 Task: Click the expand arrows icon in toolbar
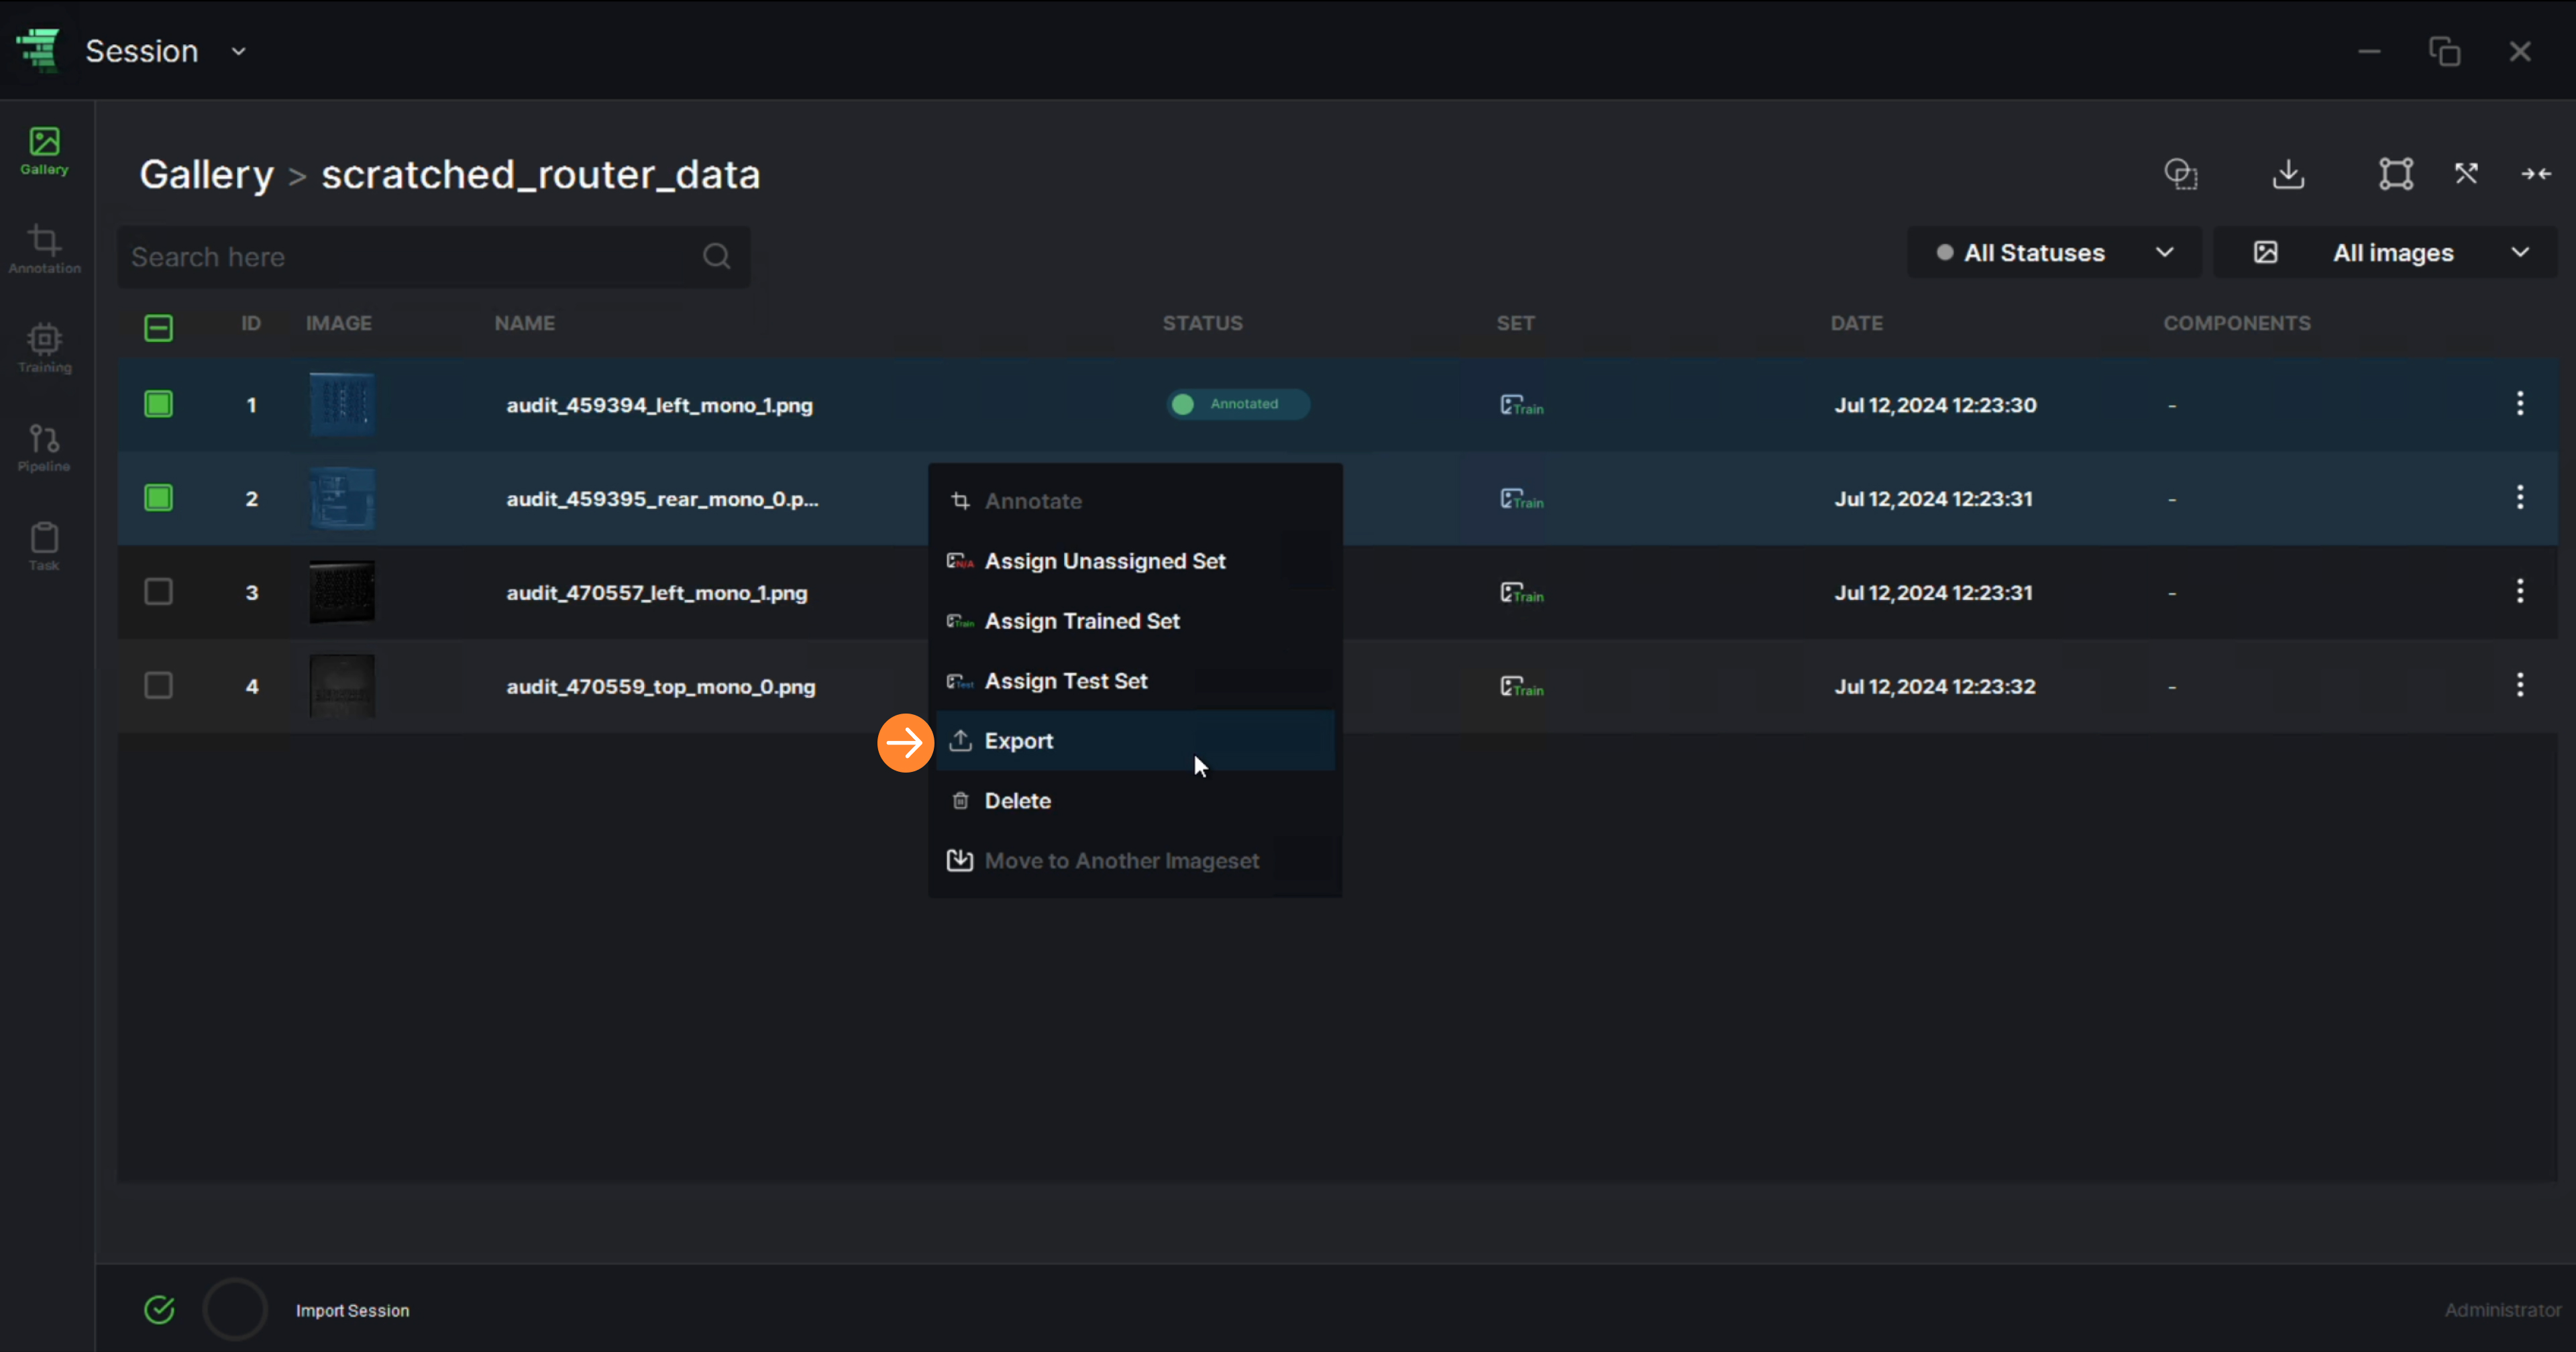2466,174
